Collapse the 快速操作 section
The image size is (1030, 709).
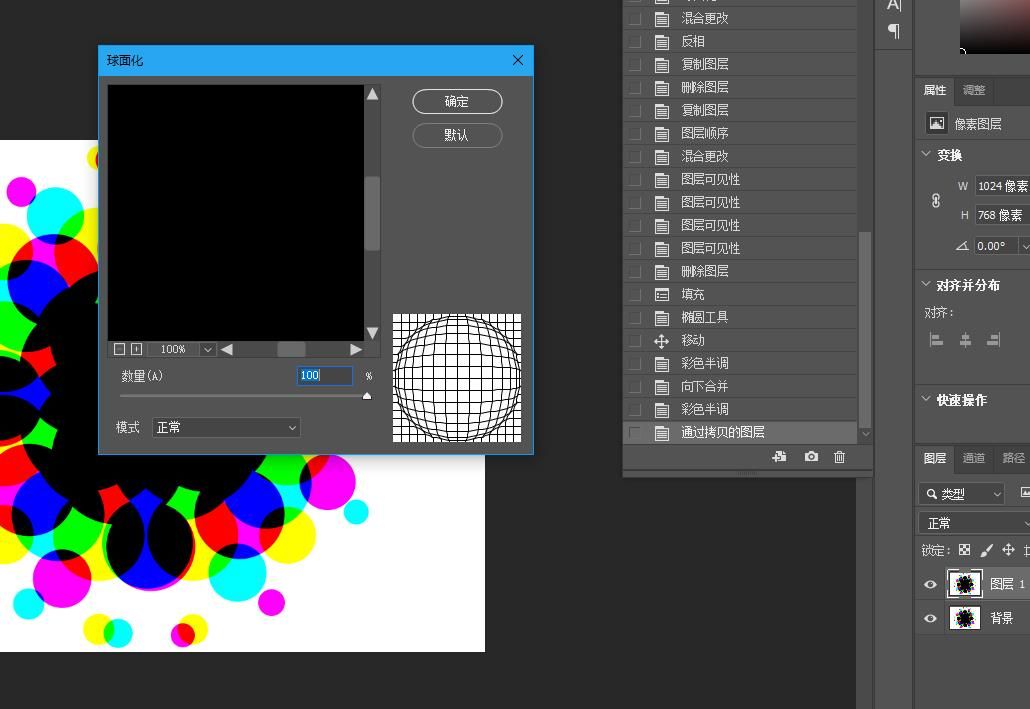926,398
